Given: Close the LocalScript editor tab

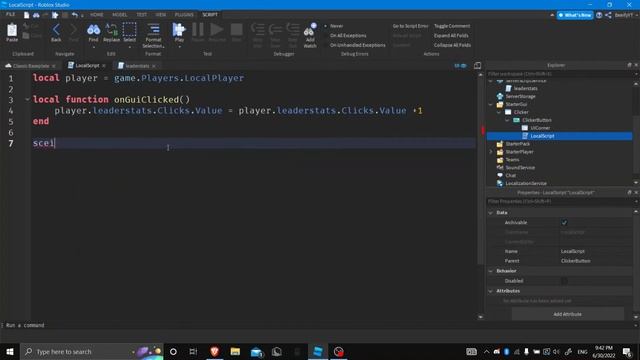Looking at the screenshot, I should (x=104, y=66).
